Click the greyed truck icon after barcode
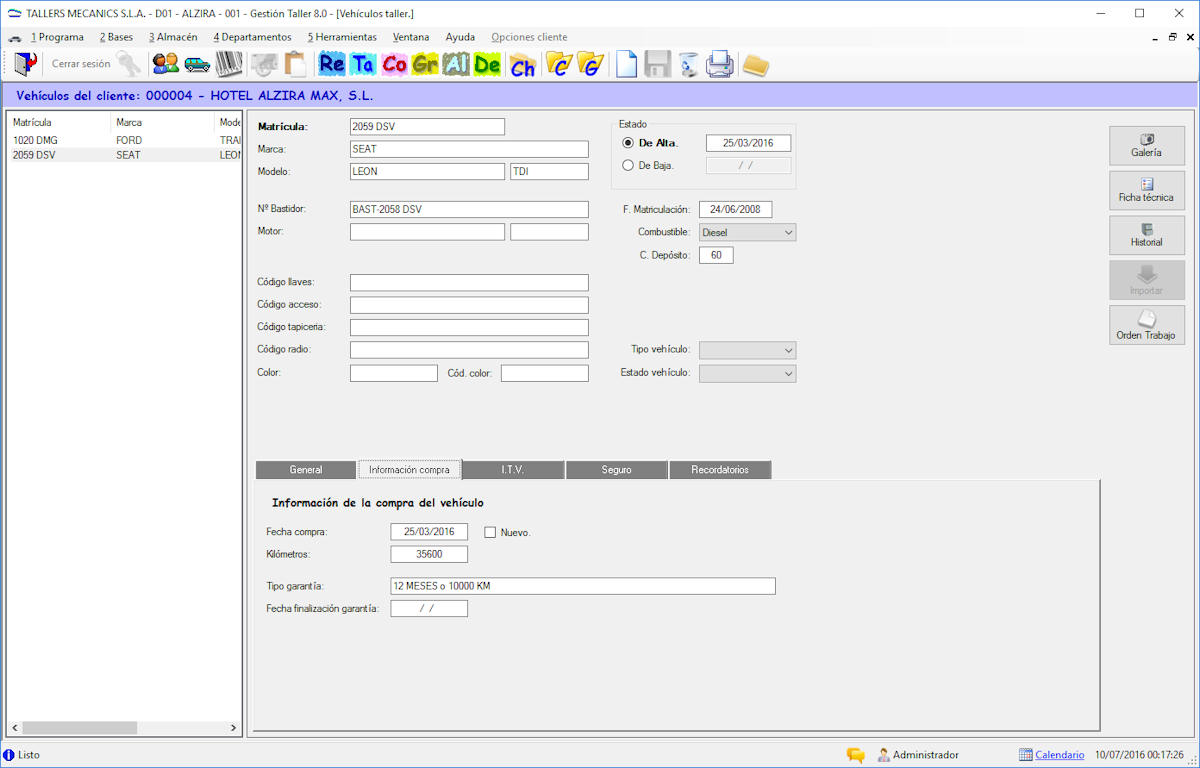This screenshot has width=1200, height=768. 264,64
